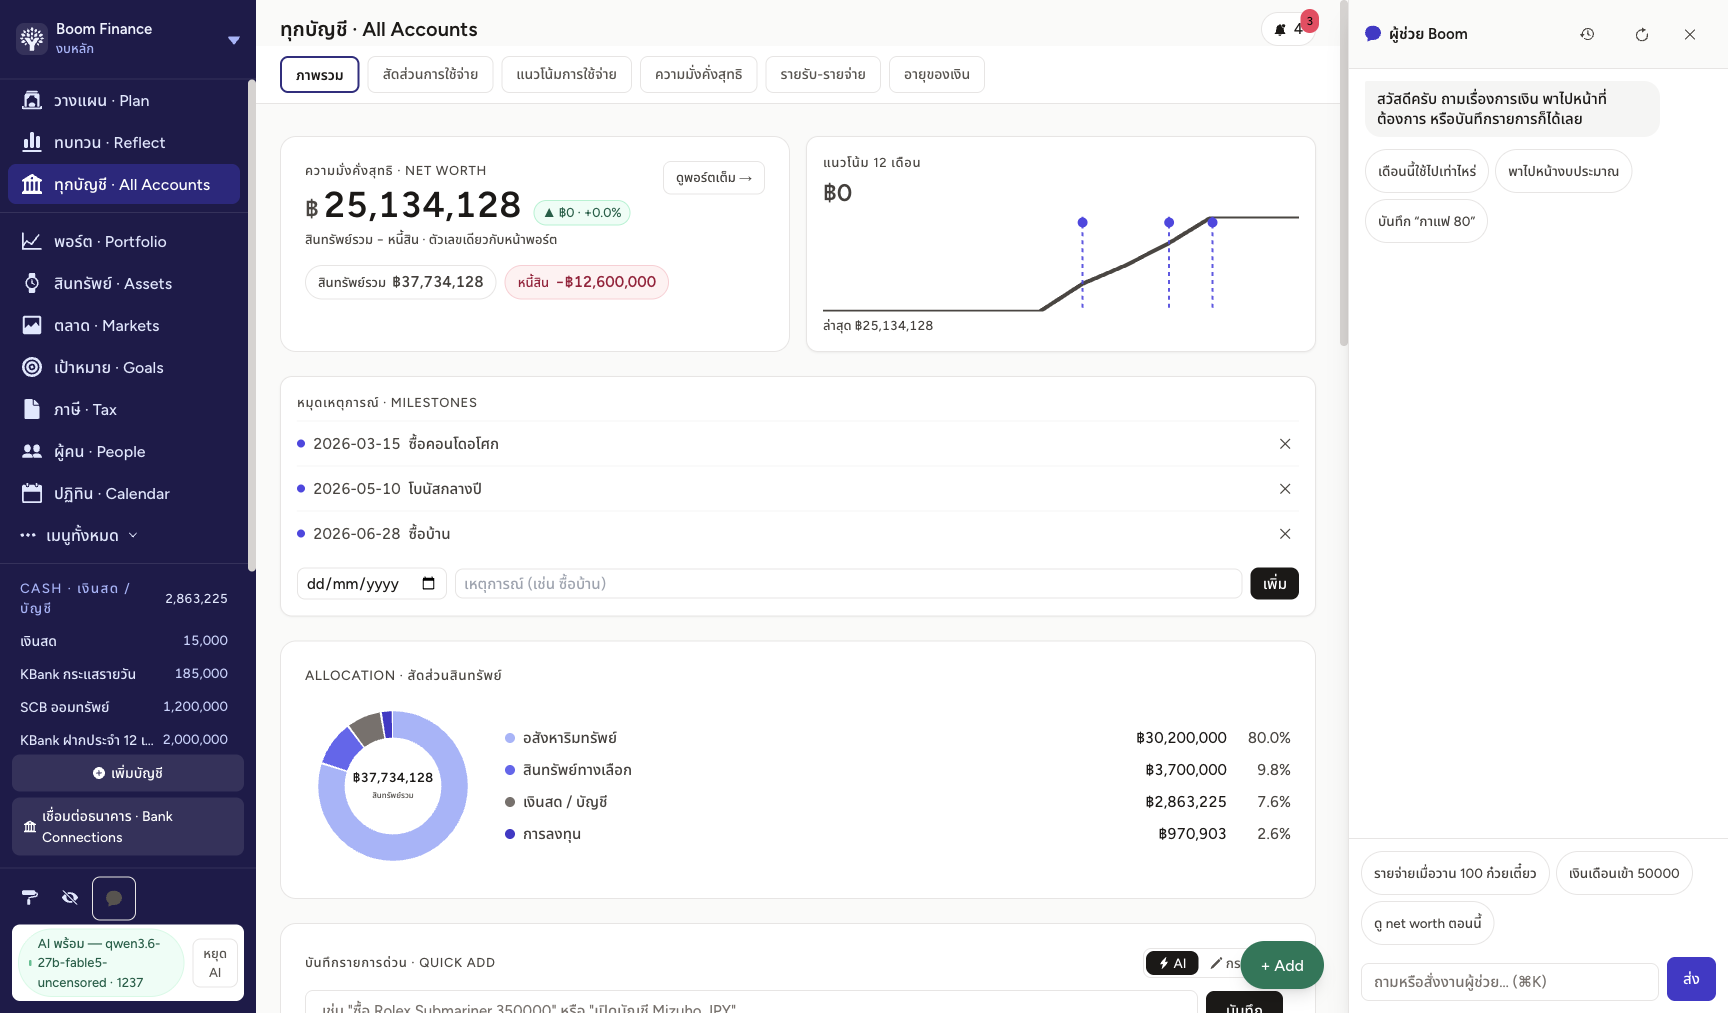Click the การลงทุน legend color dot

tap(510, 834)
